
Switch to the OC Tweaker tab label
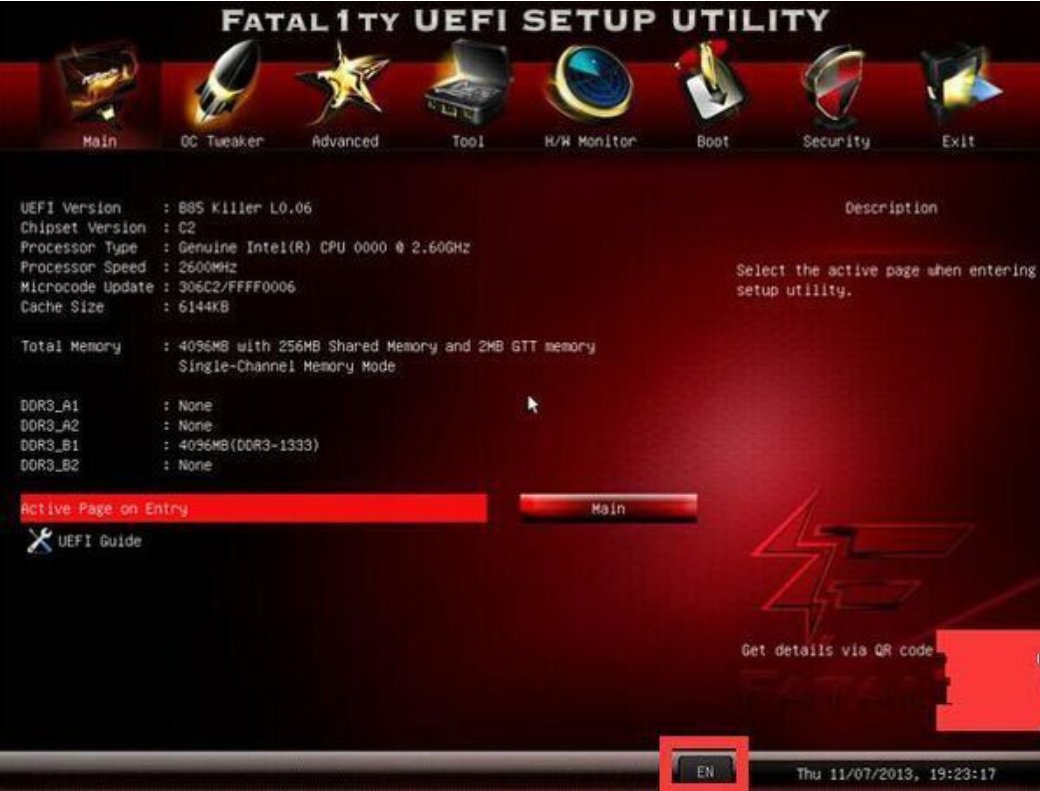coord(222,141)
